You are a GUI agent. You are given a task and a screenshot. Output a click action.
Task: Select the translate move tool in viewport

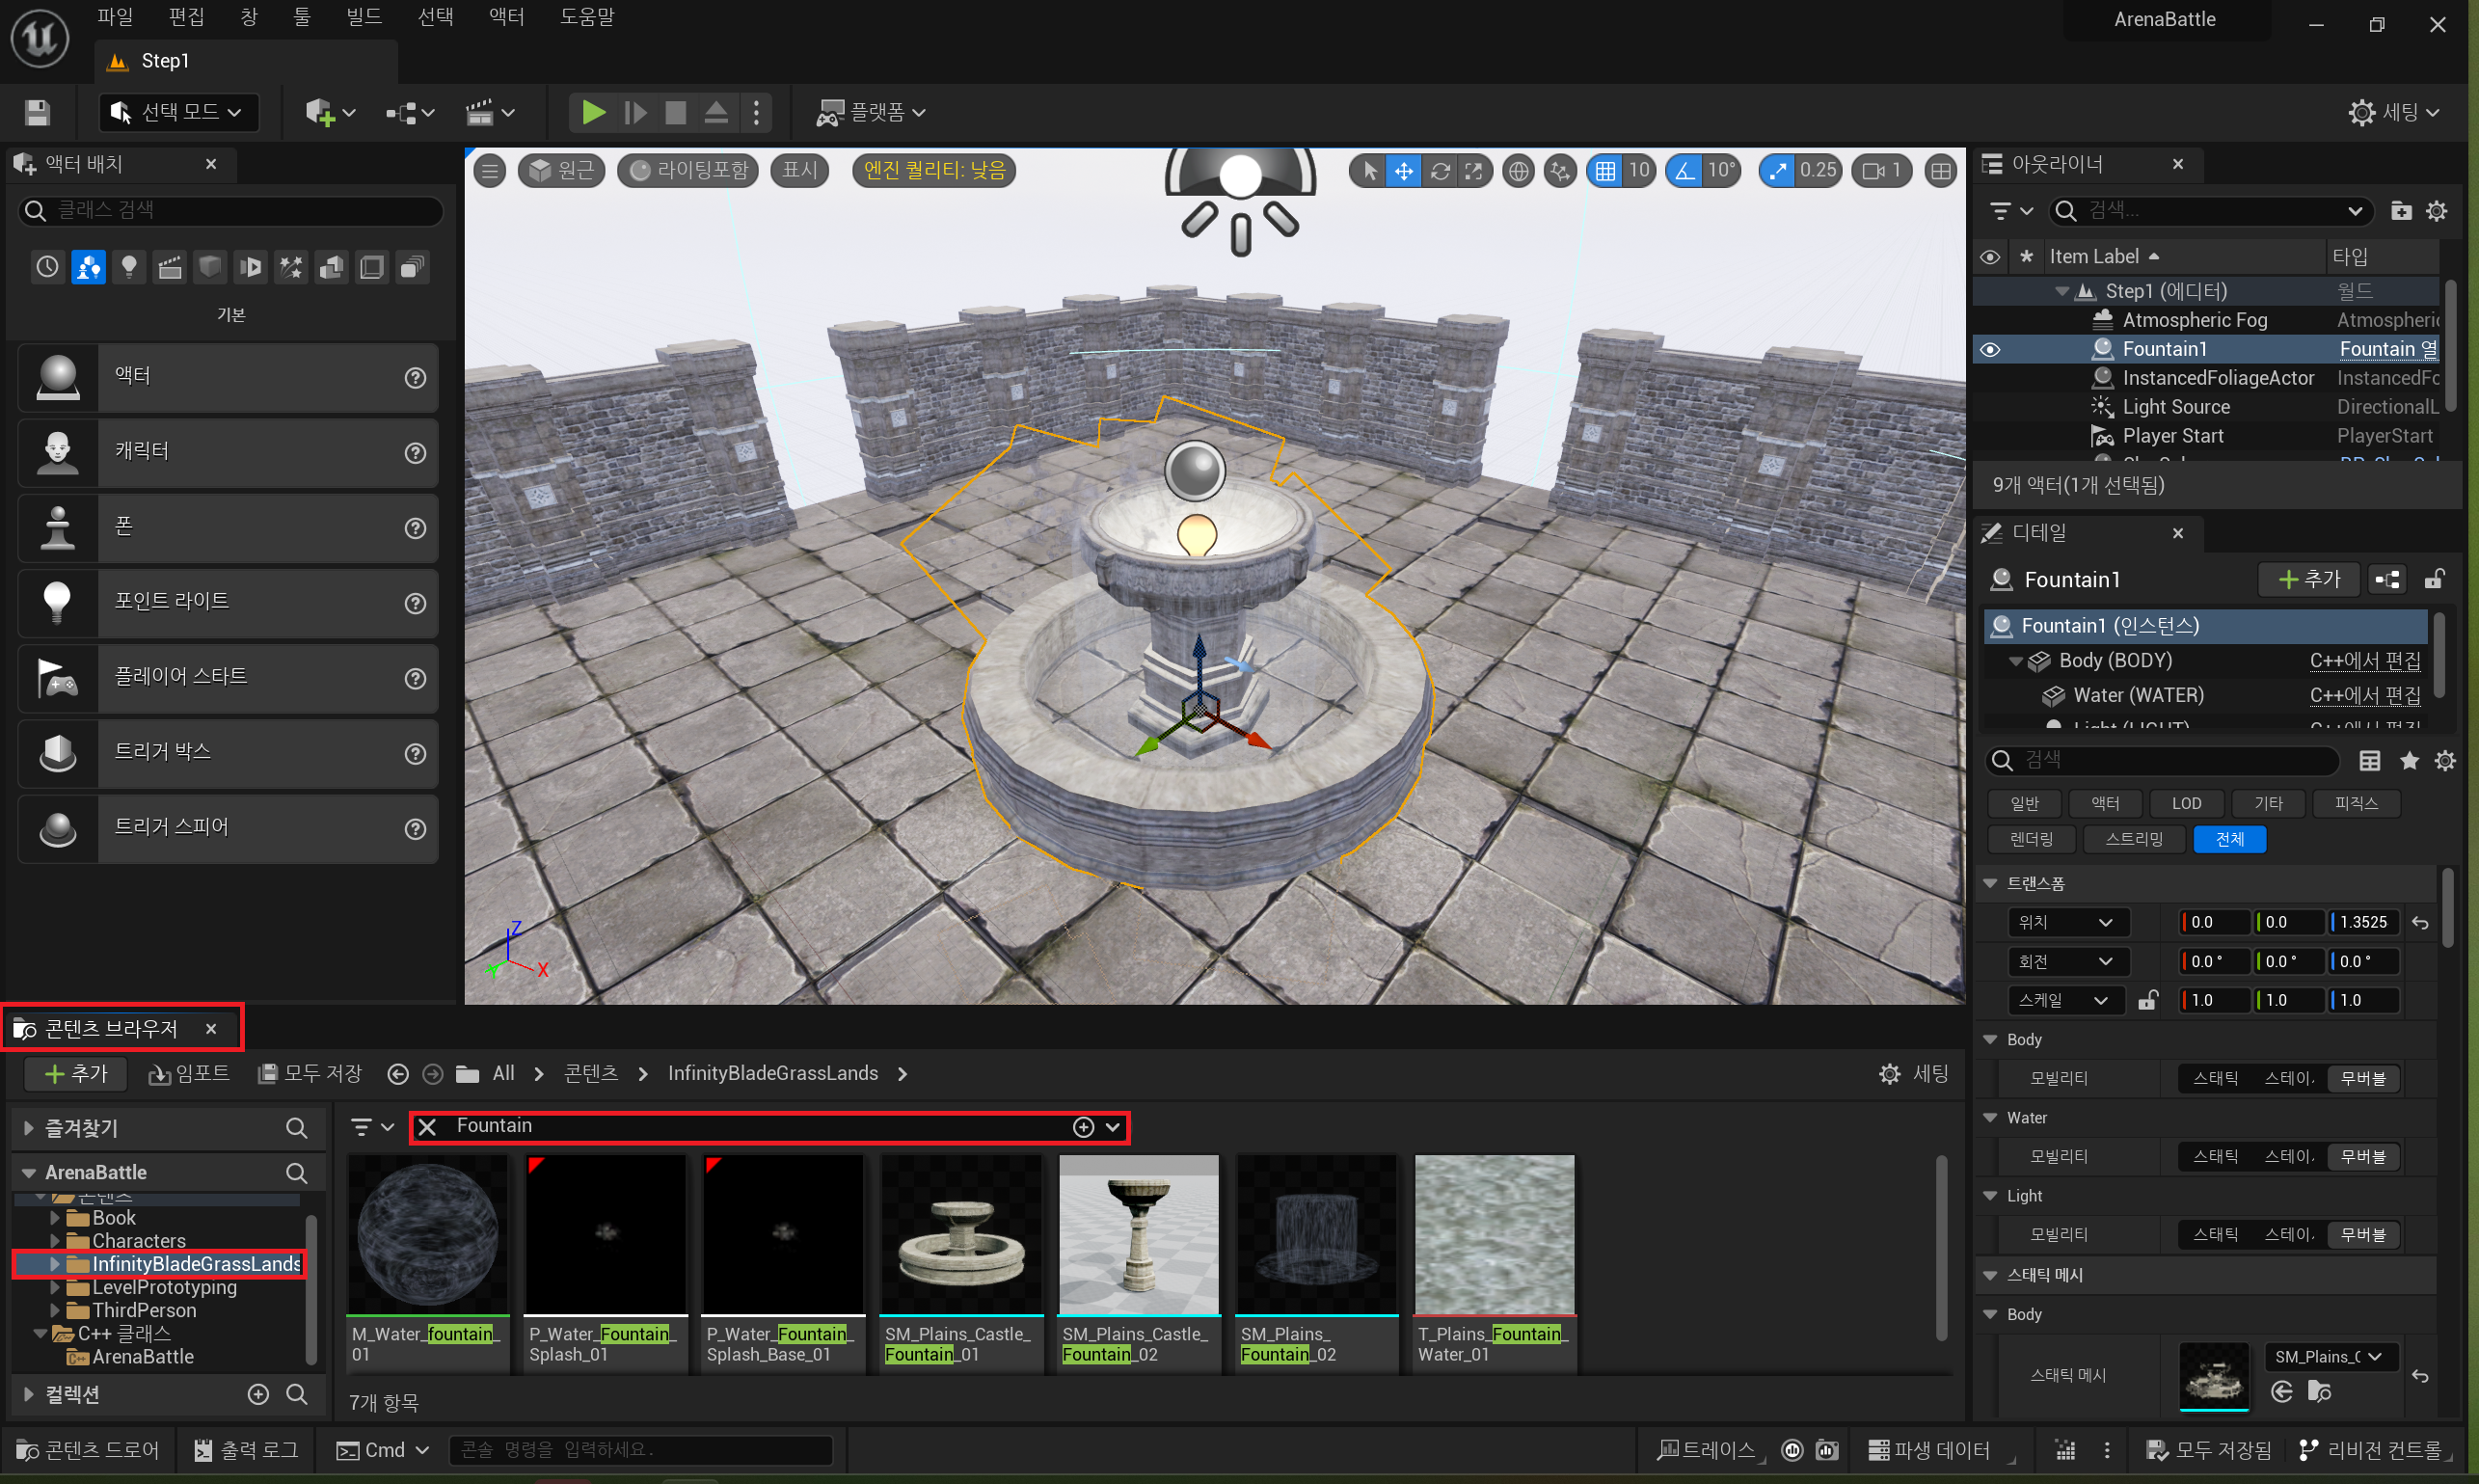pyautogui.click(x=1404, y=171)
